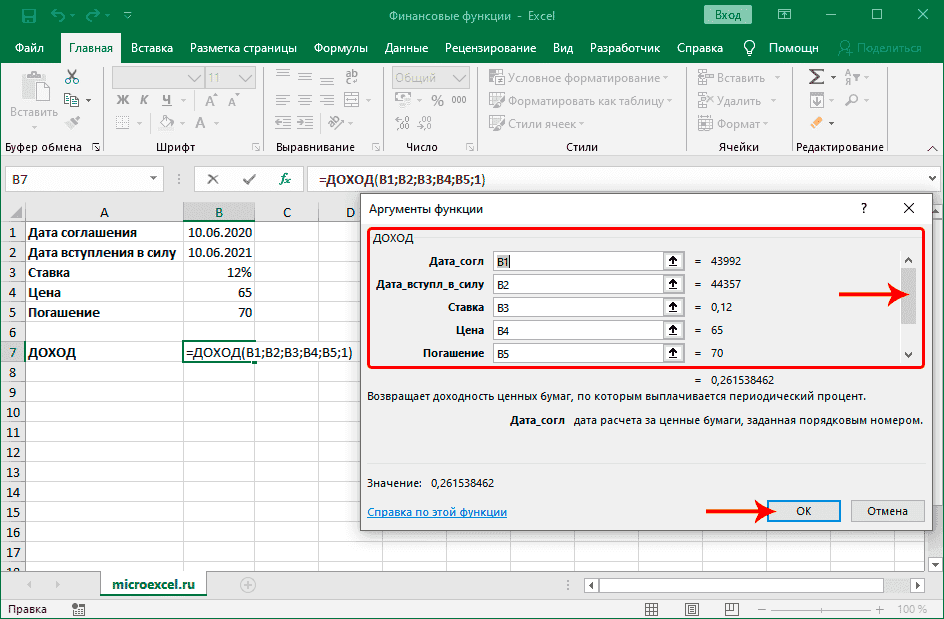Expand the Name Box dropdown arrow

tap(153, 179)
